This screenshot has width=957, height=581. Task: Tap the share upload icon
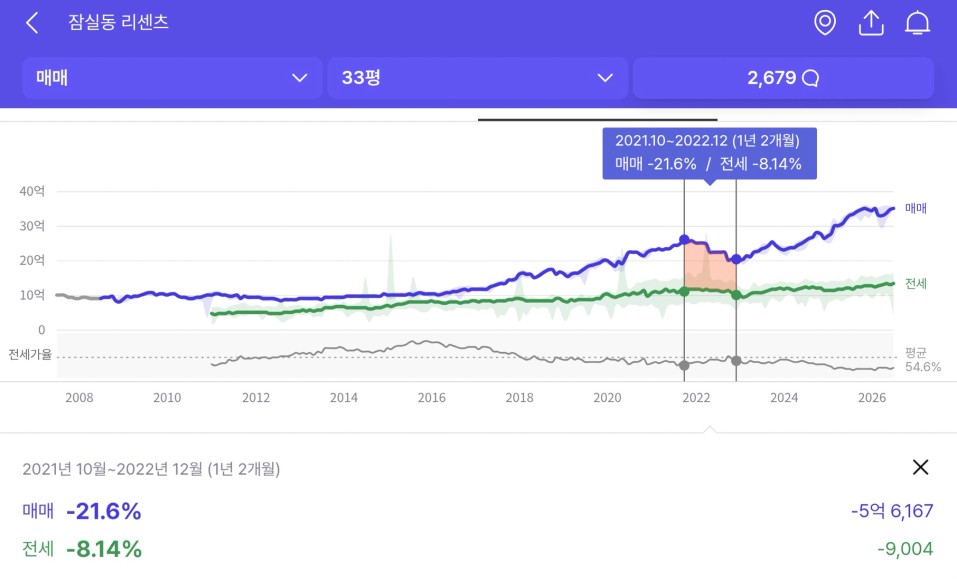(871, 23)
